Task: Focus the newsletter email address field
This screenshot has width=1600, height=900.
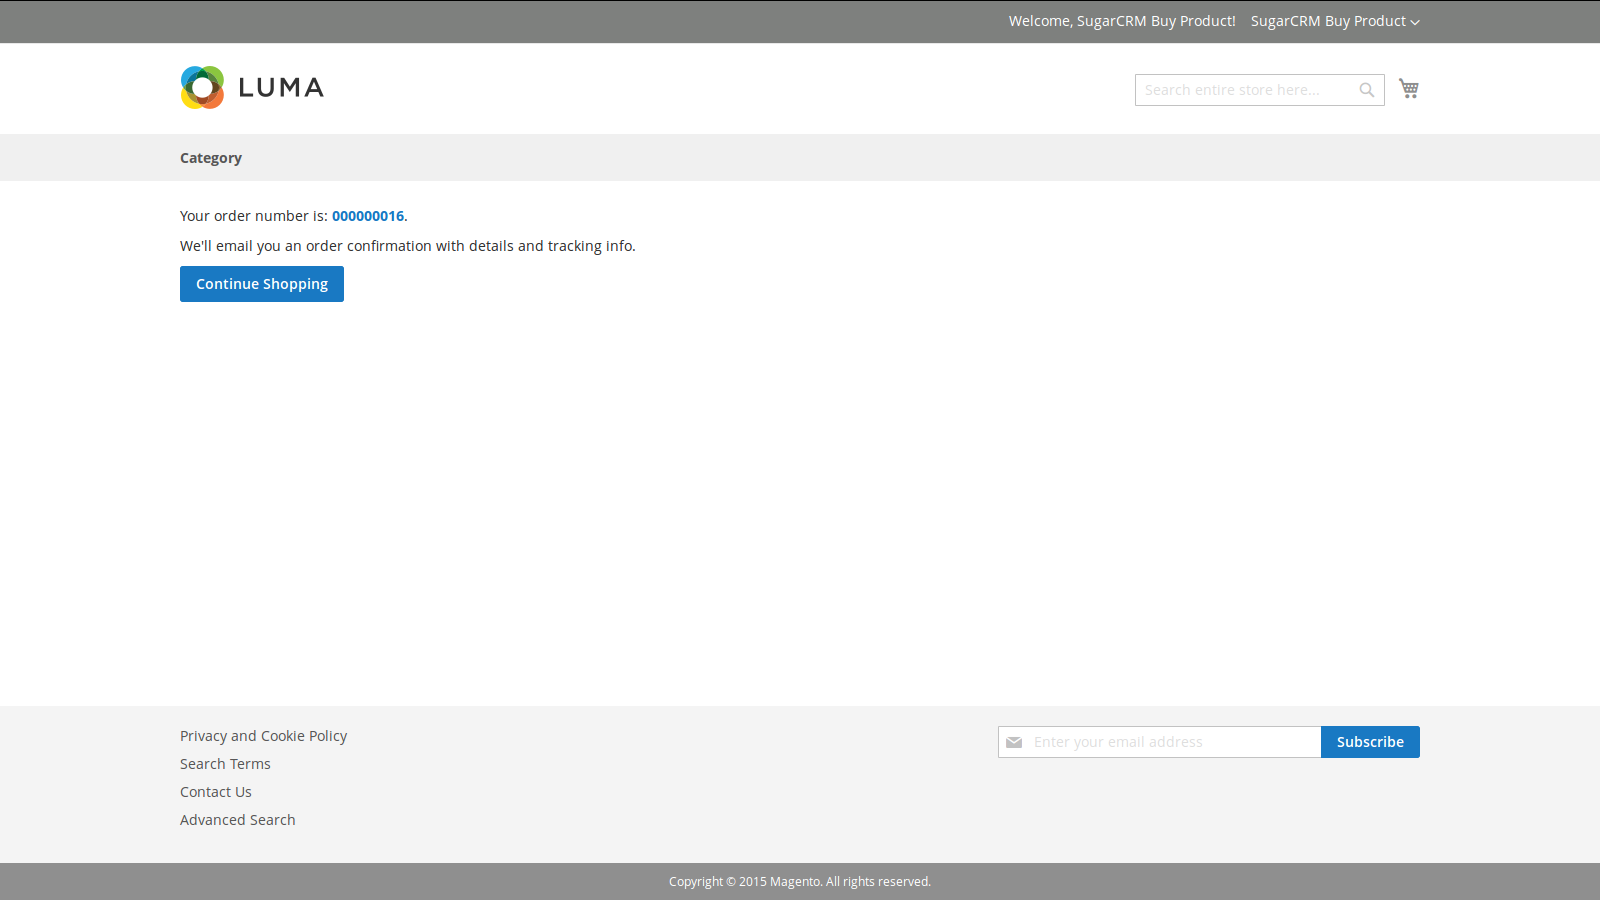Action: pyautogui.click(x=1160, y=742)
